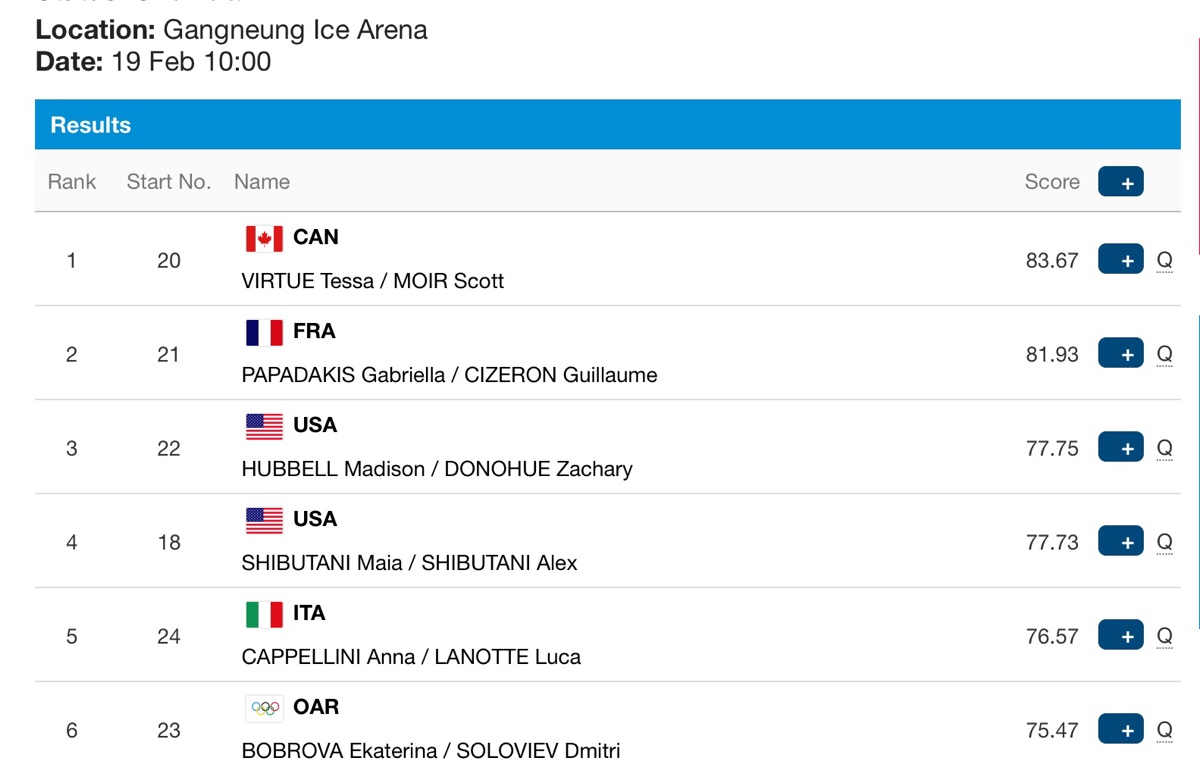Click the USA flag beside Shibutani
This screenshot has height=774, width=1200.
[x=264, y=520]
